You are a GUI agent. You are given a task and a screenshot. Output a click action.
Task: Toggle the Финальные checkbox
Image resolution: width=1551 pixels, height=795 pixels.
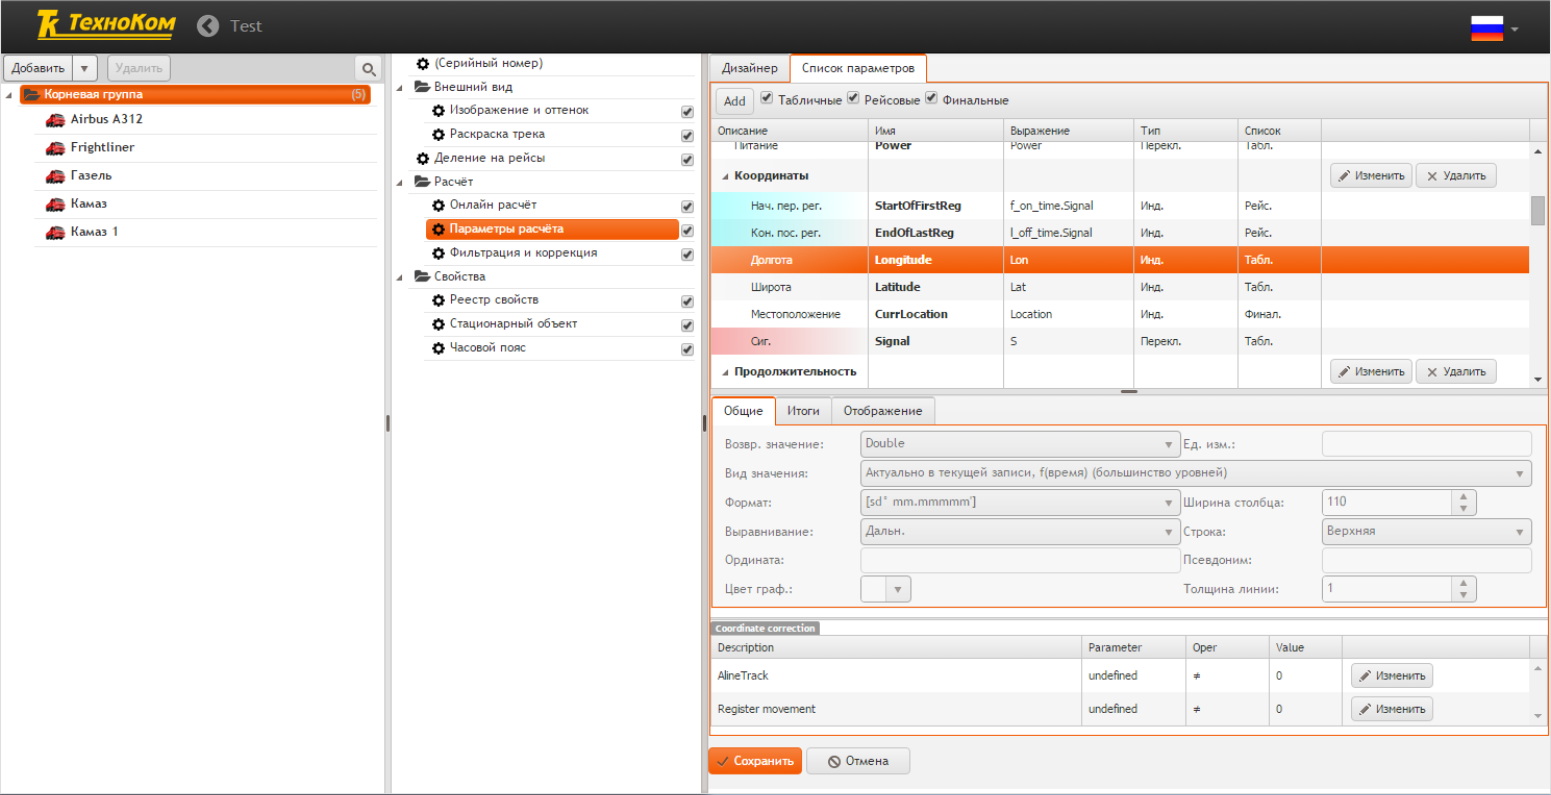[x=931, y=98]
